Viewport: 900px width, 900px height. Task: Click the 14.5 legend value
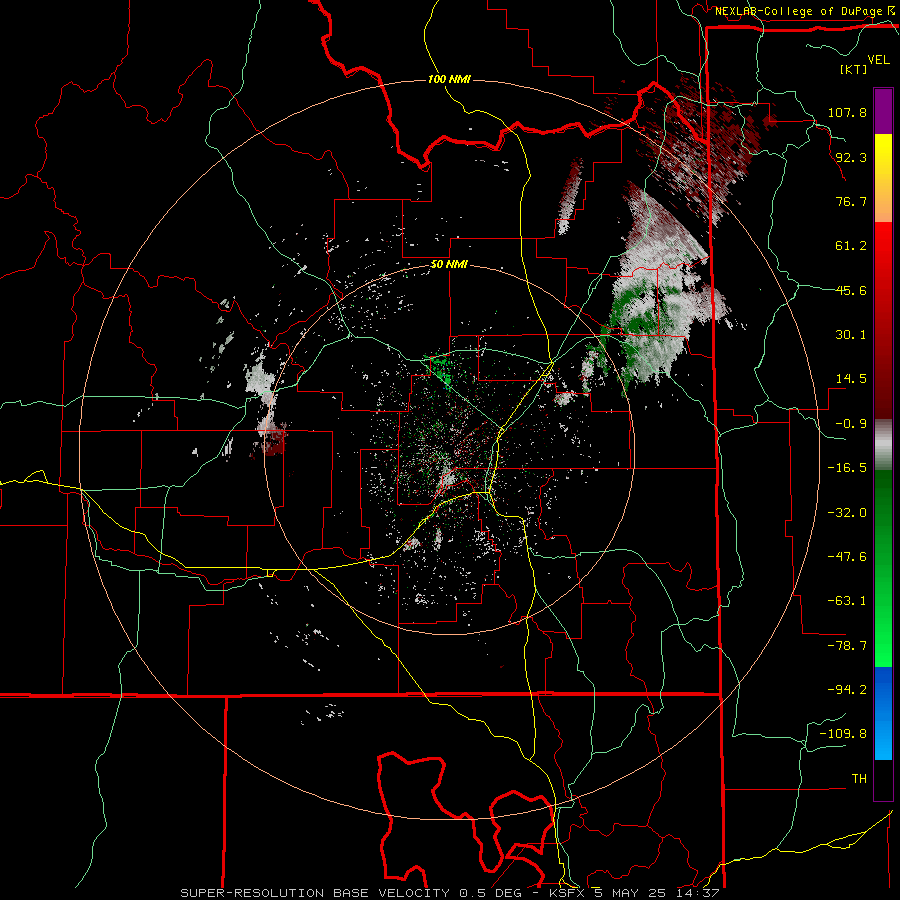[851, 379]
